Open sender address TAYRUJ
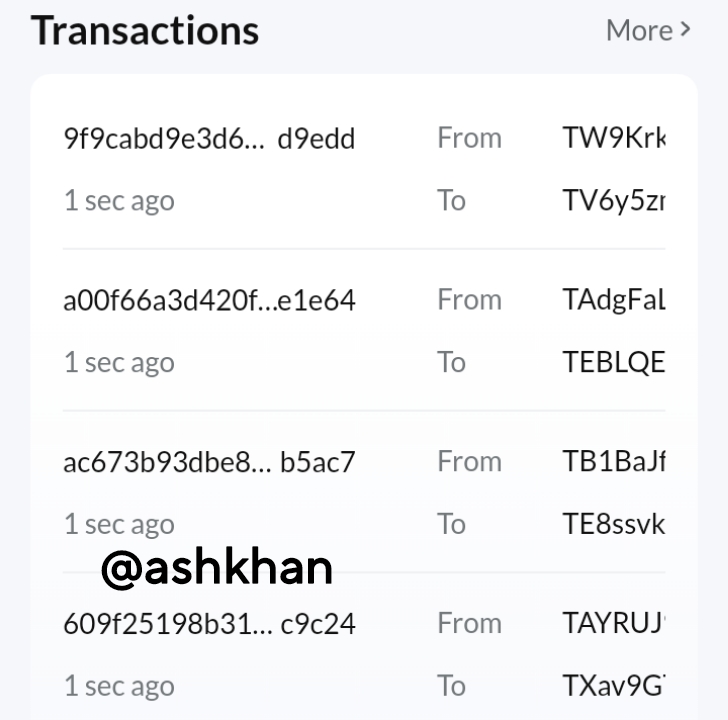This screenshot has height=720, width=728. pos(614,623)
